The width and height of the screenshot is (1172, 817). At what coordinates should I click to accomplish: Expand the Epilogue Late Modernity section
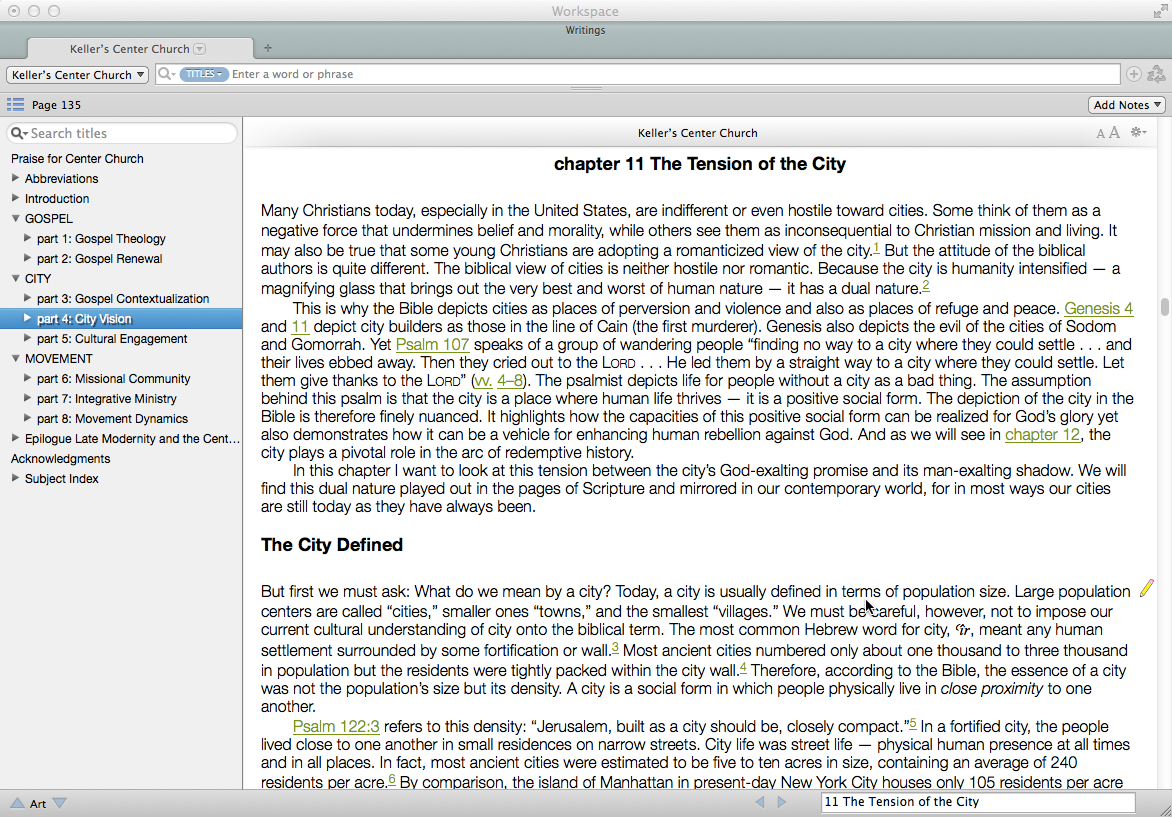tap(15, 438)
